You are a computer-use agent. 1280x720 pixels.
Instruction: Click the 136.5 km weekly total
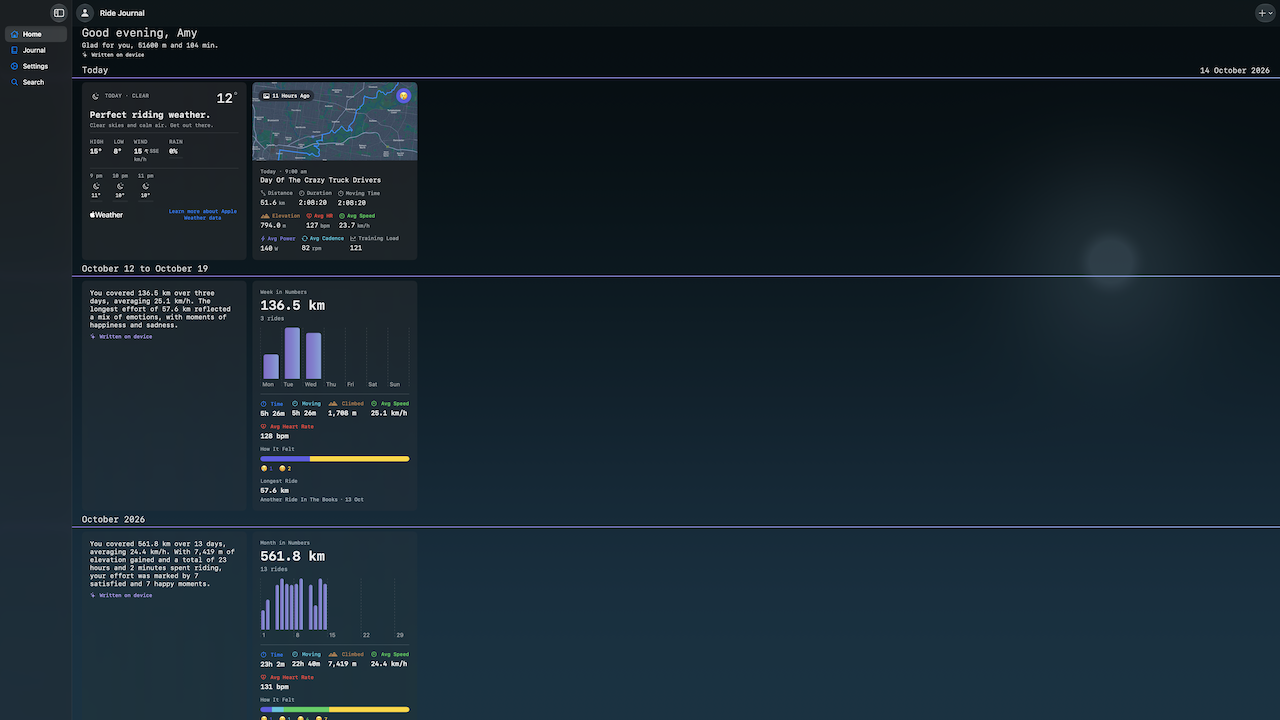293,305
